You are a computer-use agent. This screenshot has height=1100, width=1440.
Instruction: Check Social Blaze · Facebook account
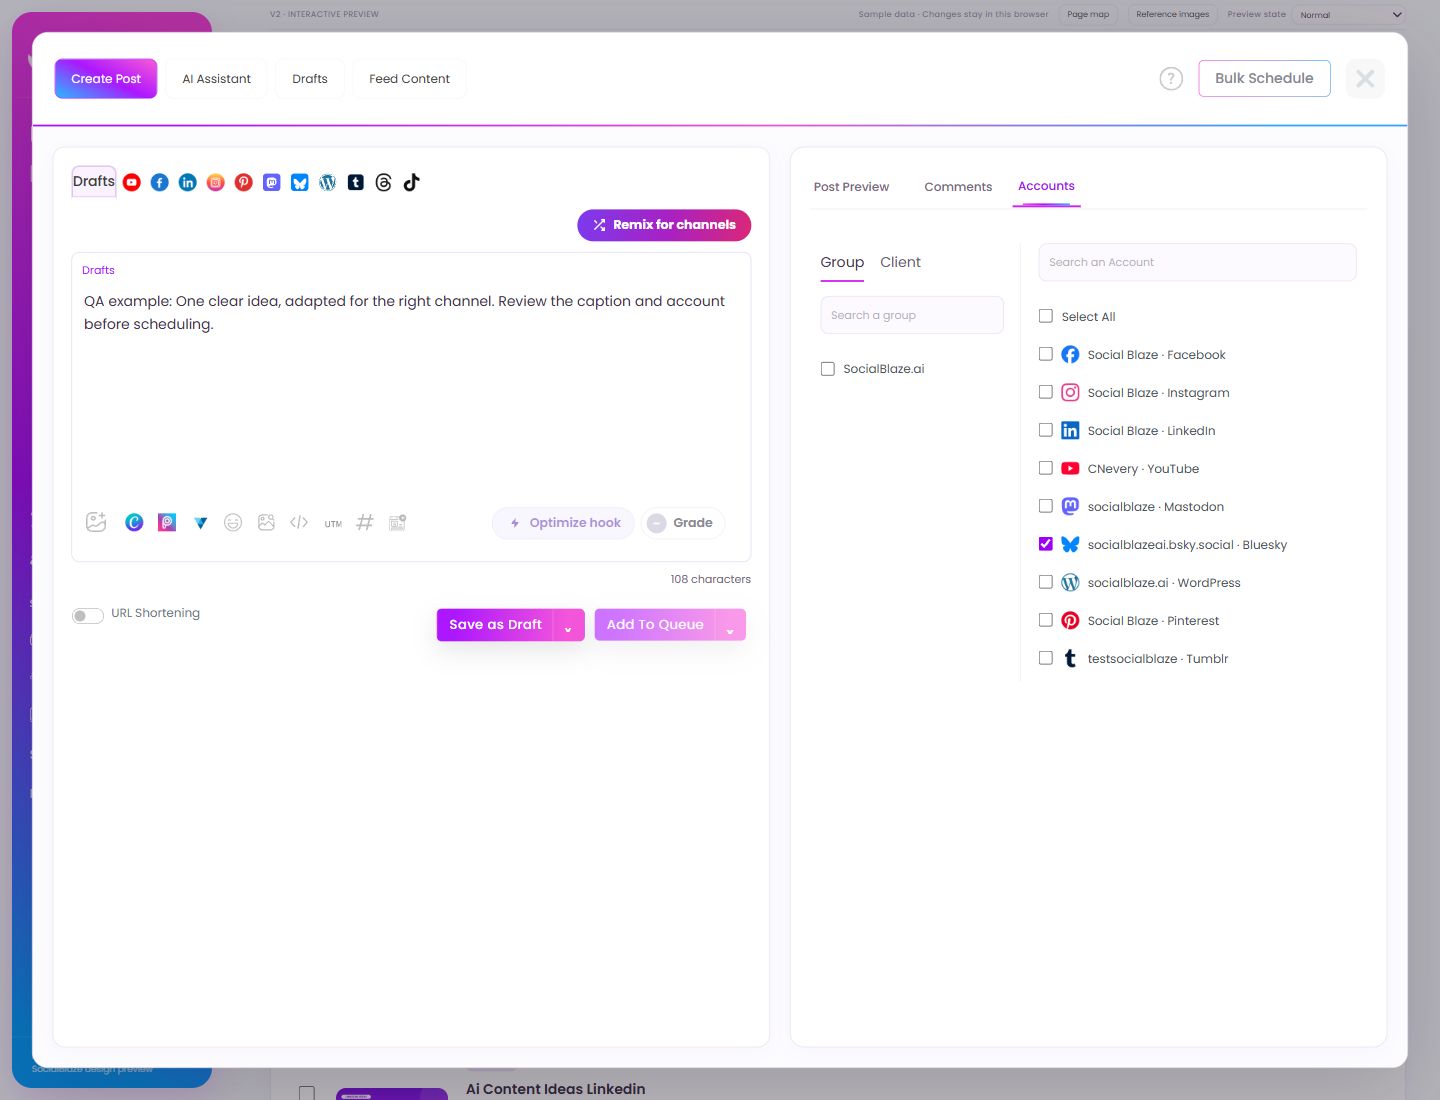pos(1046,354)
